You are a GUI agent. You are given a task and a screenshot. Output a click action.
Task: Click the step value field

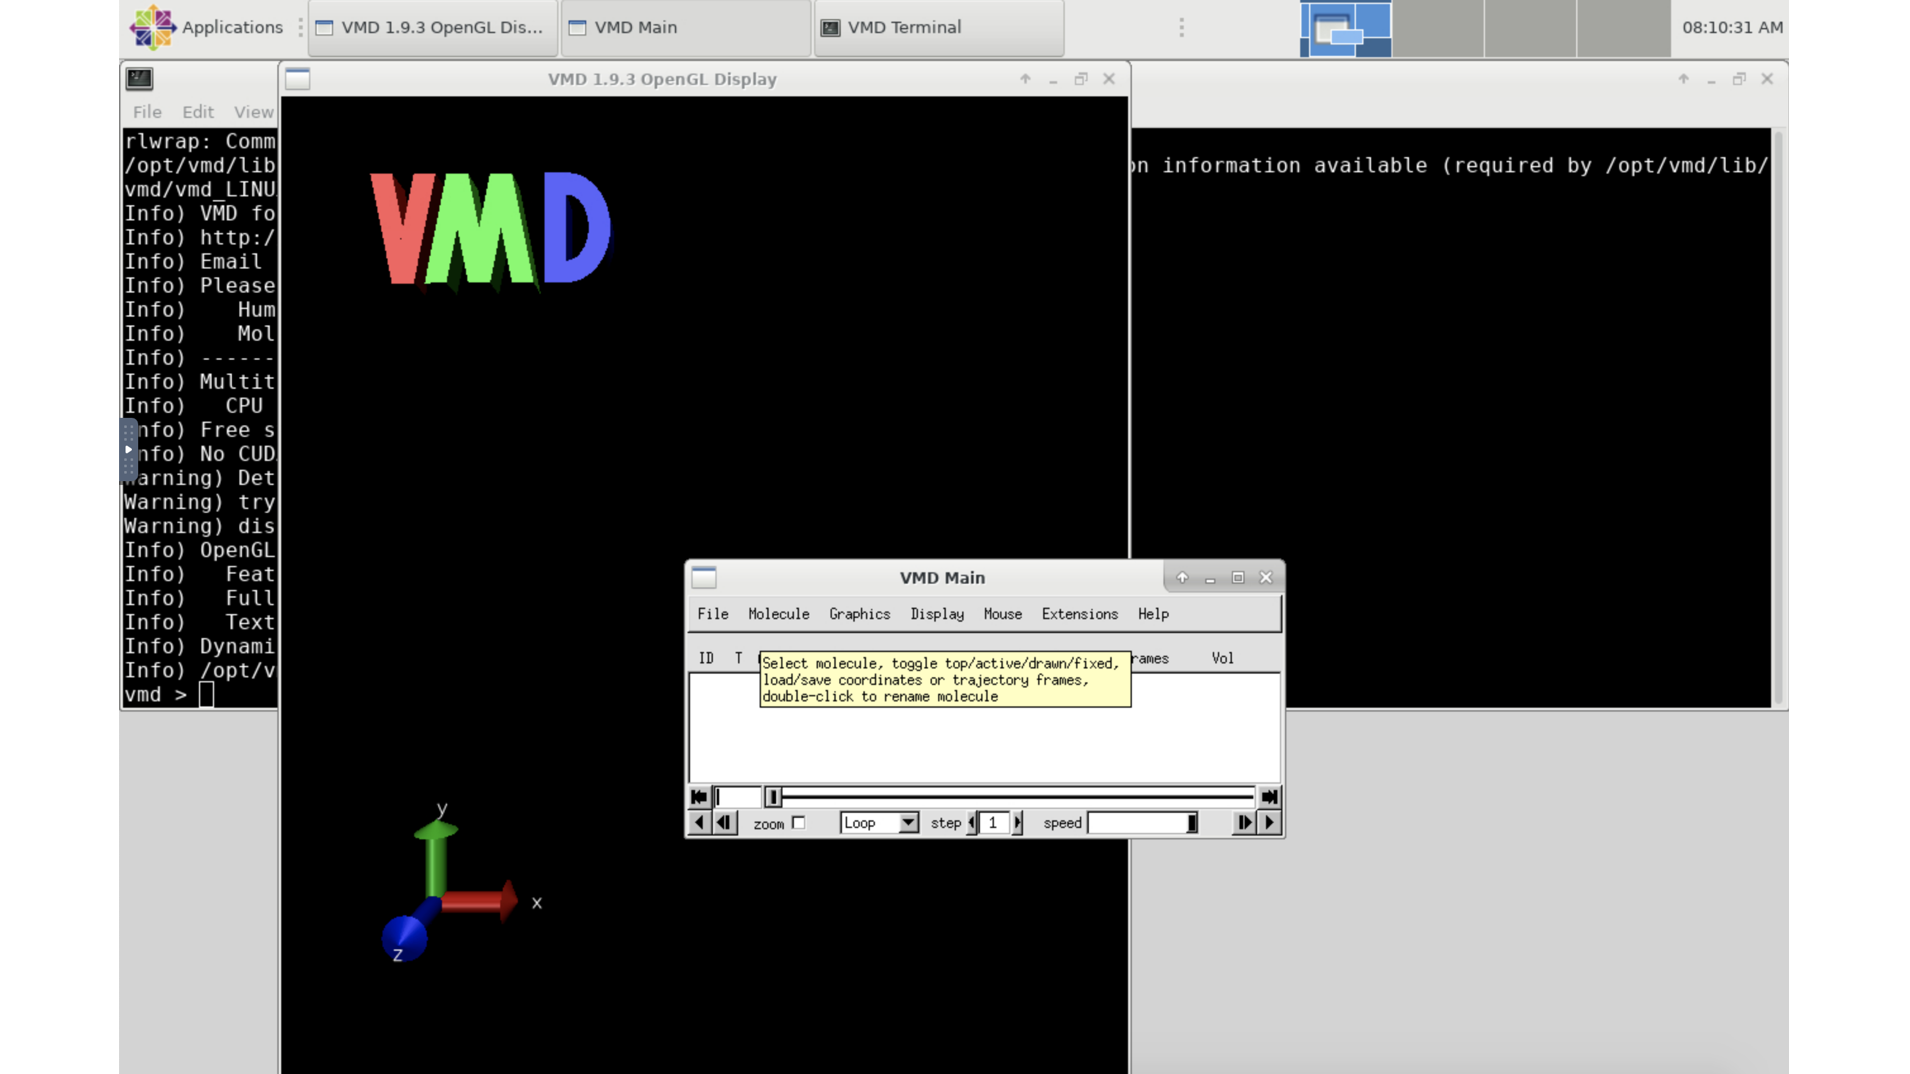[995, 823]
